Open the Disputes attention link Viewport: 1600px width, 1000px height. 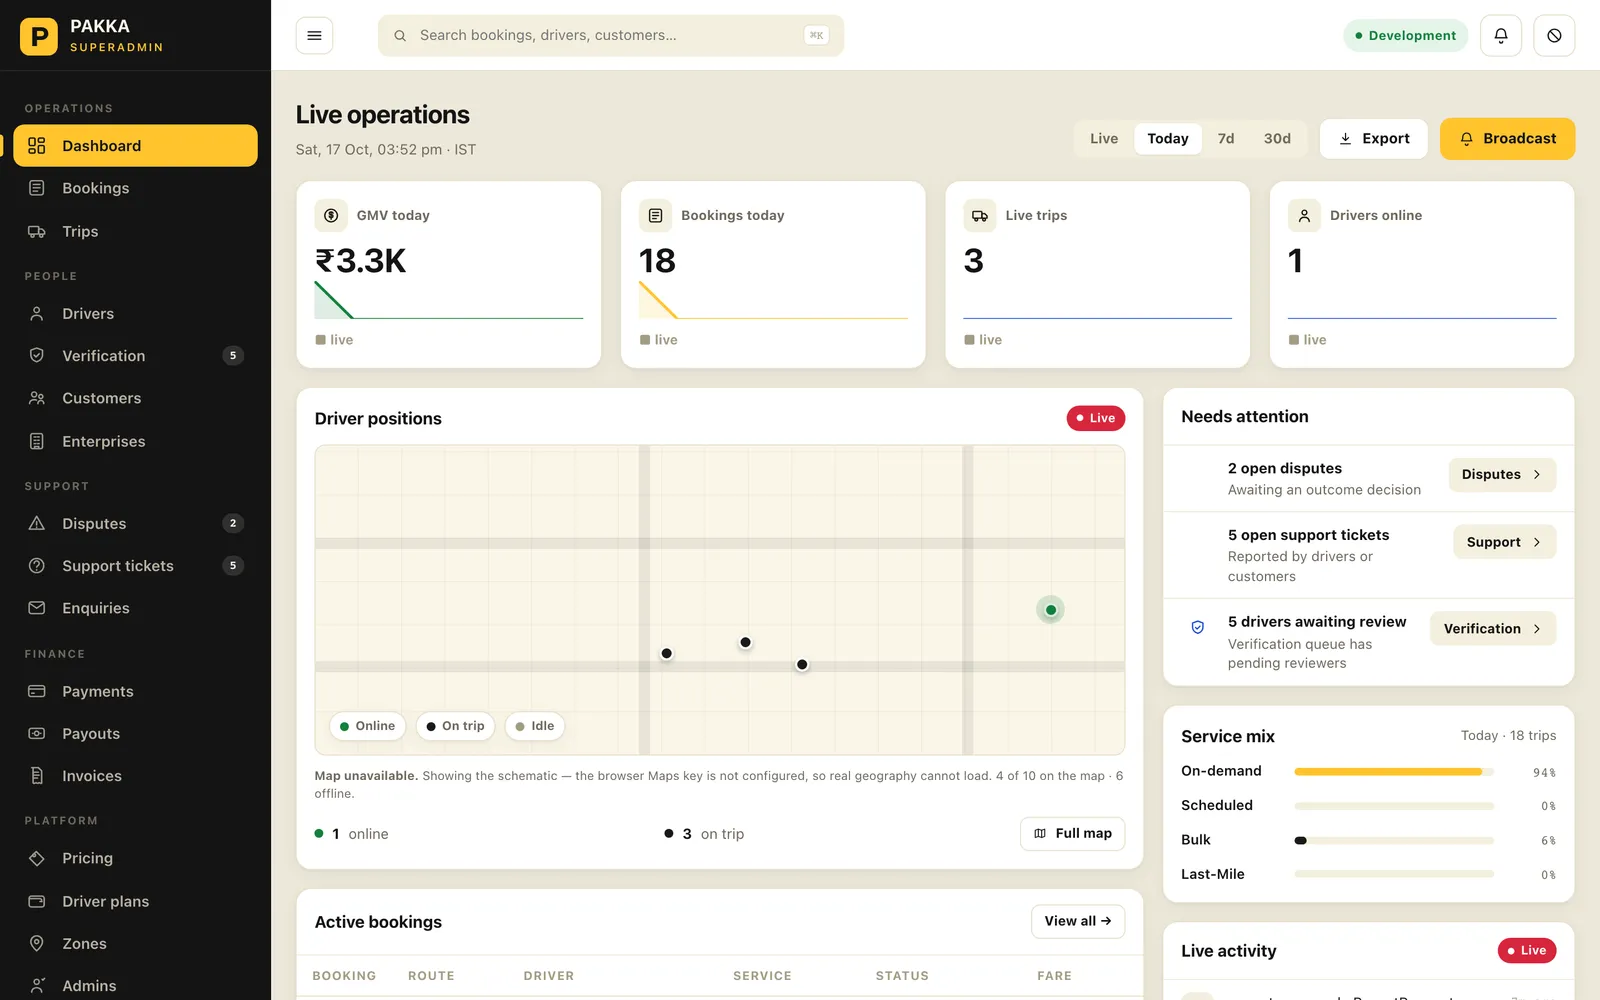1502,475
